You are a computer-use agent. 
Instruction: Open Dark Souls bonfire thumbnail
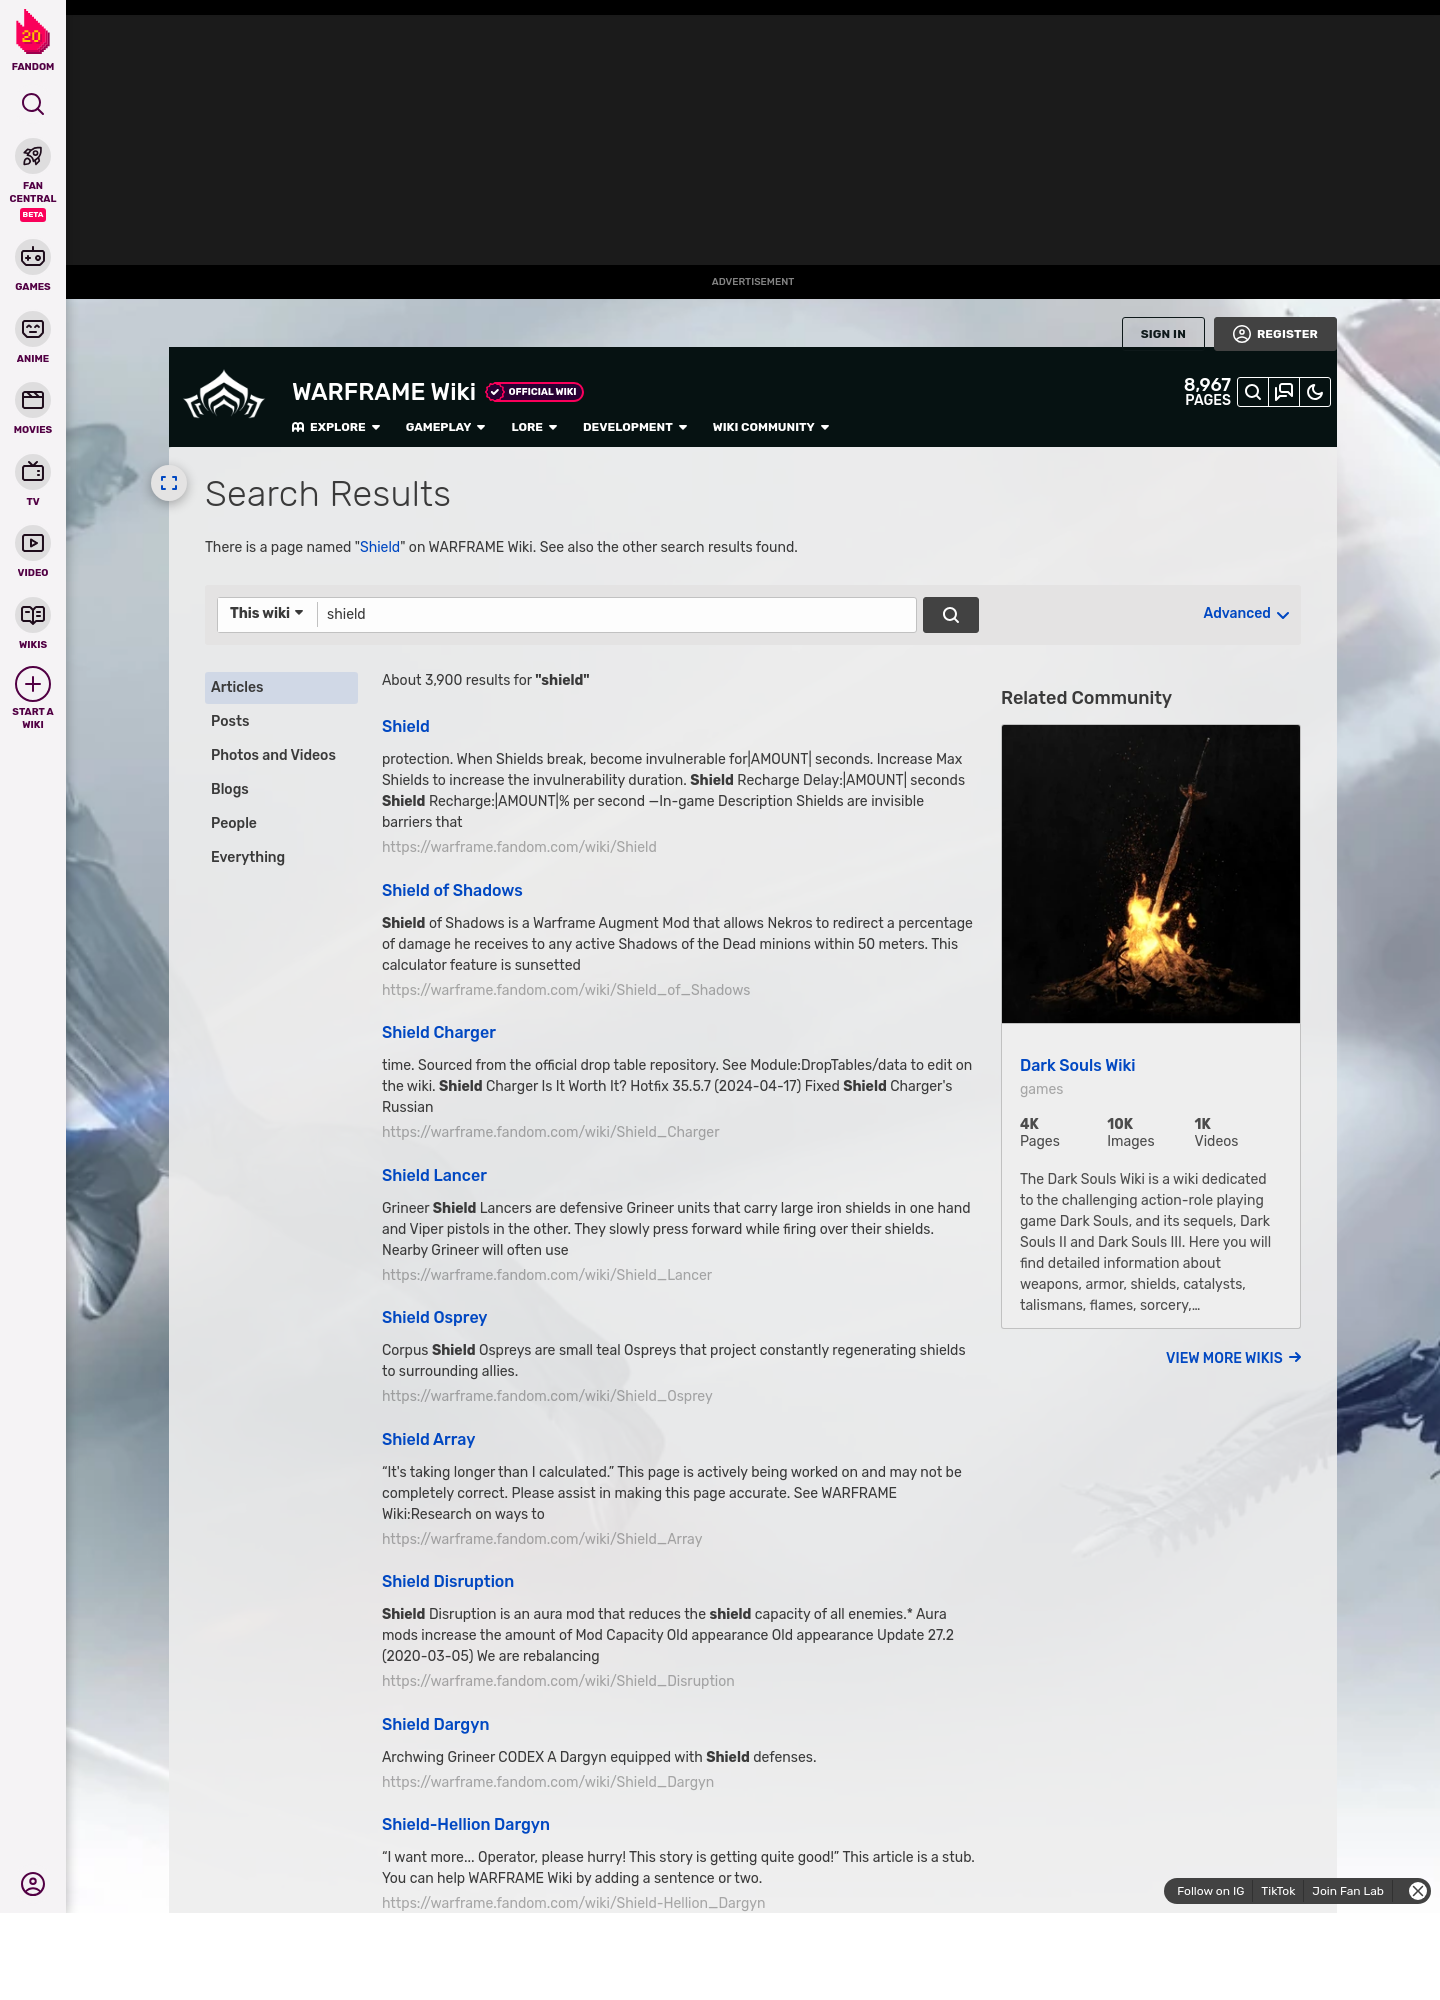(x=1151, y=874)
